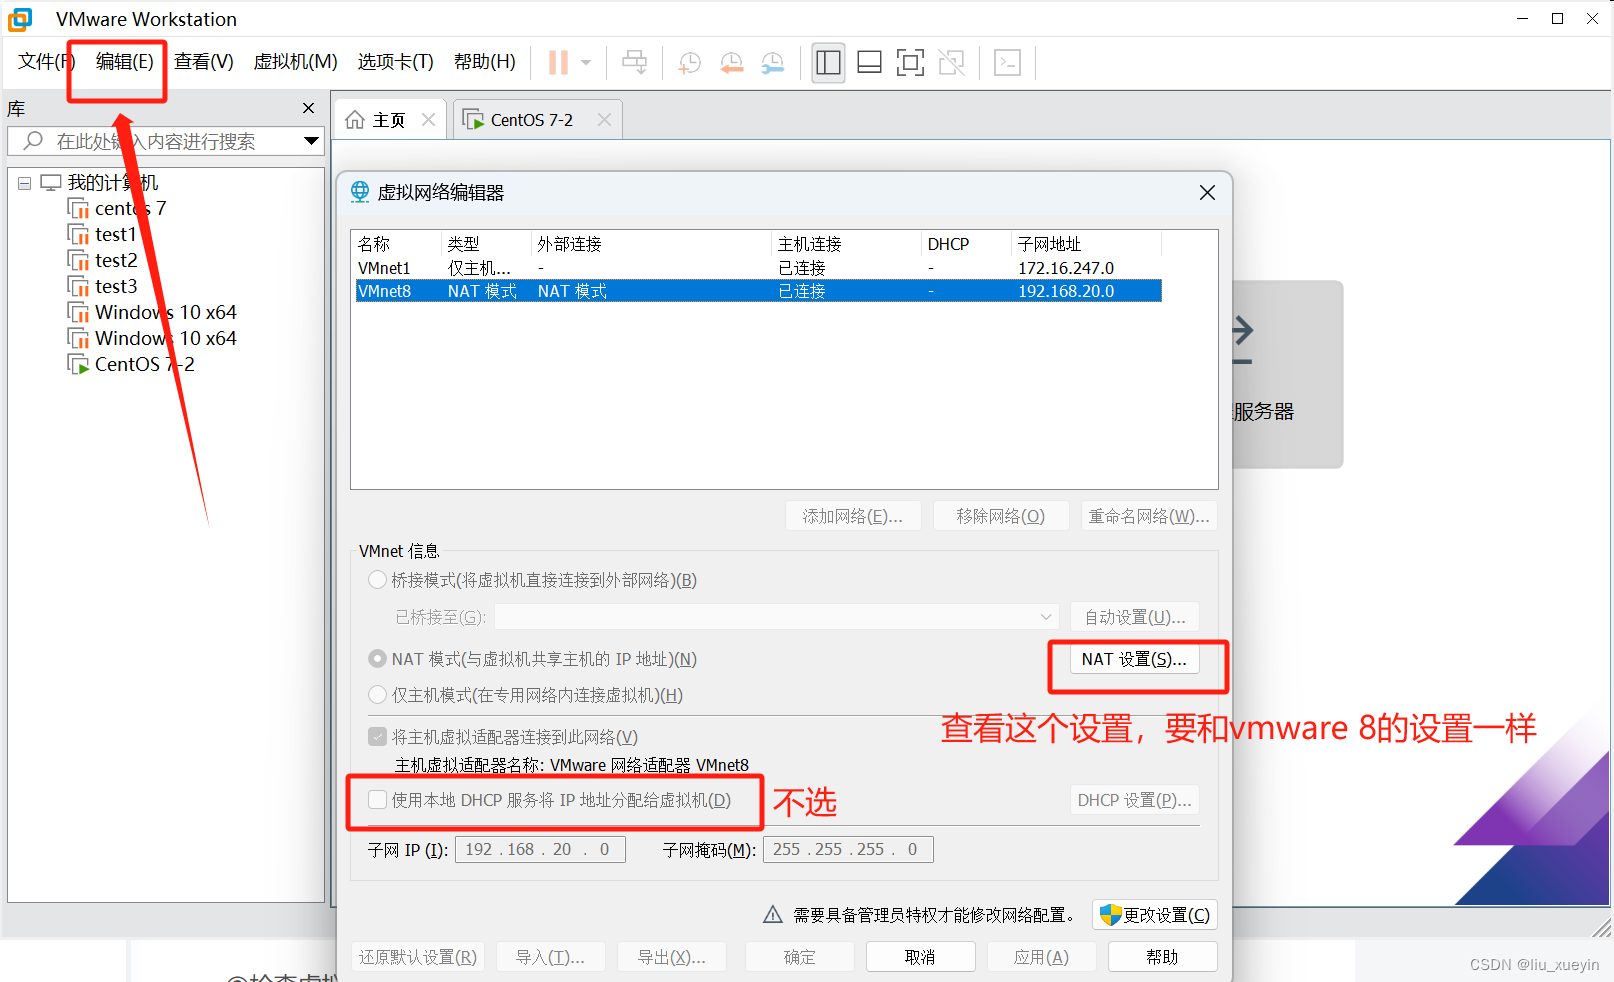
Task: Close the library panel
Action: 308,108
